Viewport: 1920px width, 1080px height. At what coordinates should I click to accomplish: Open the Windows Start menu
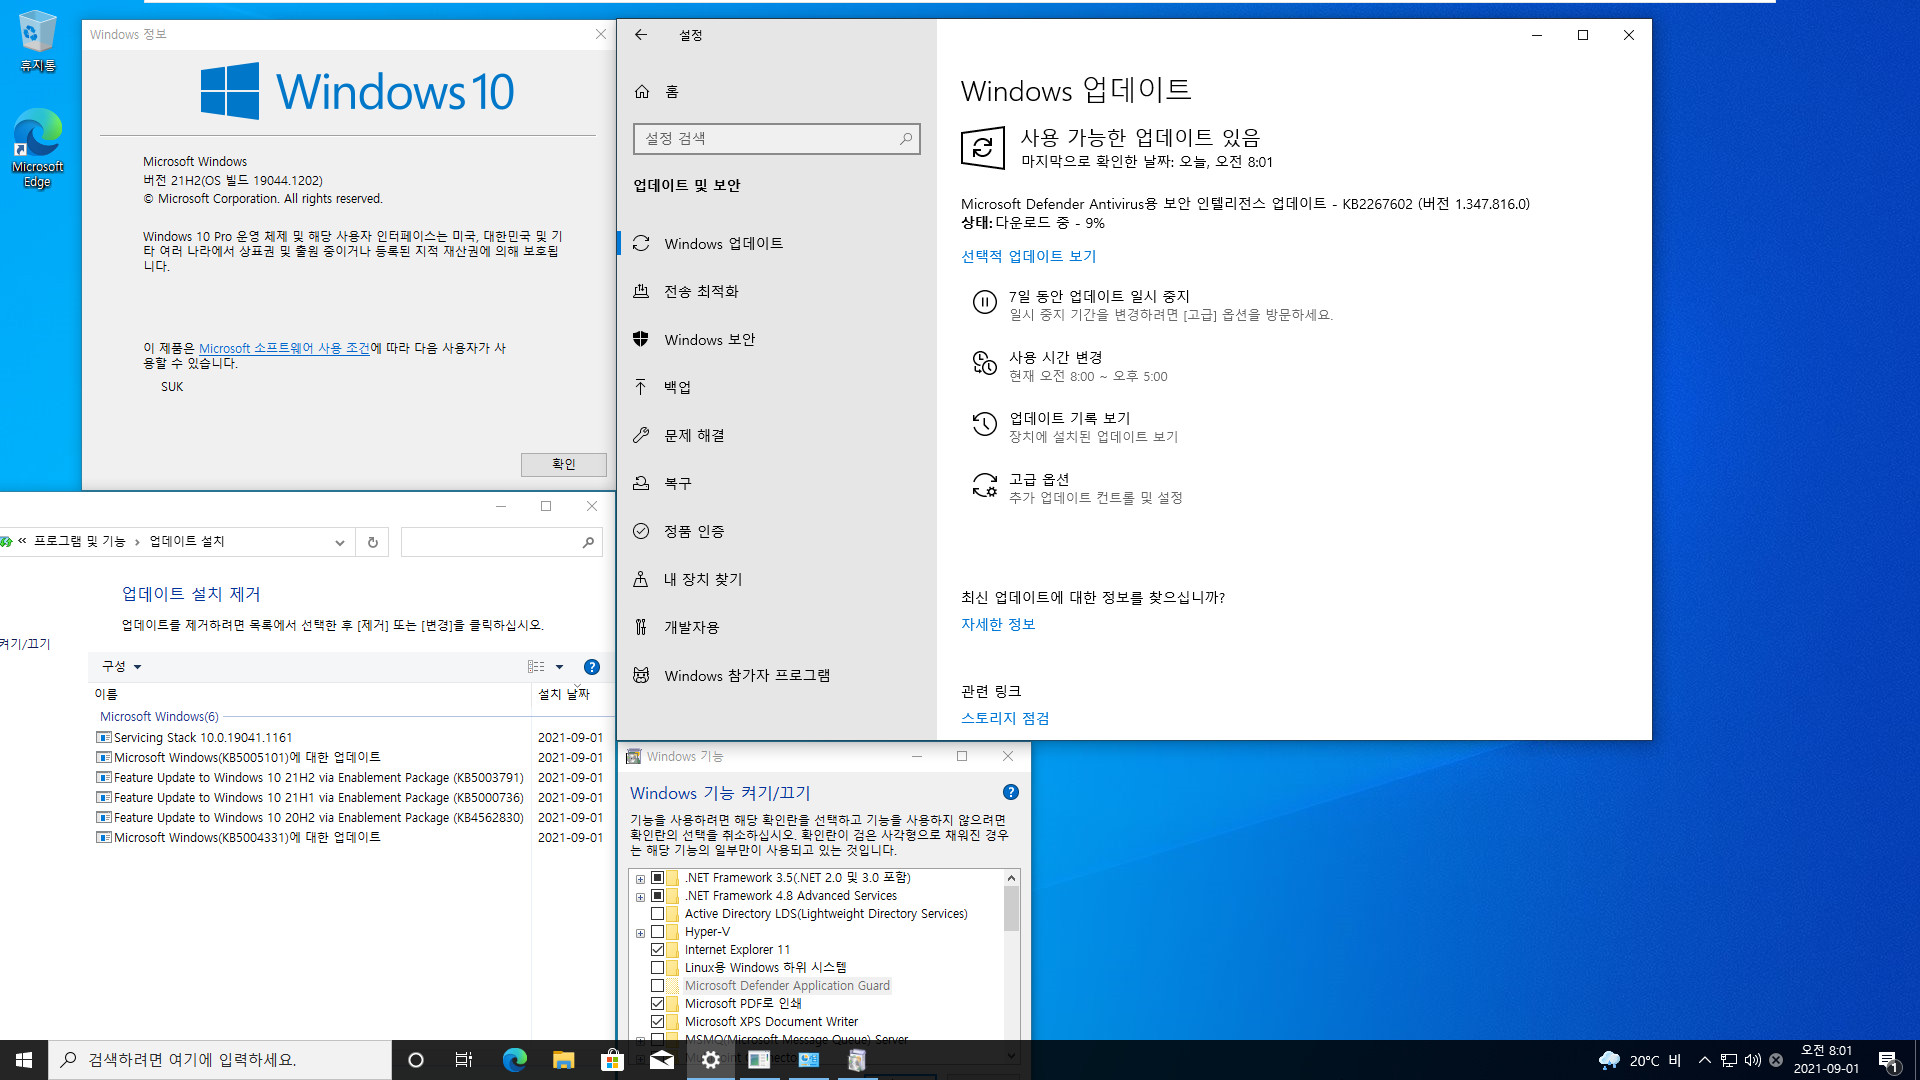point(24,1060)
